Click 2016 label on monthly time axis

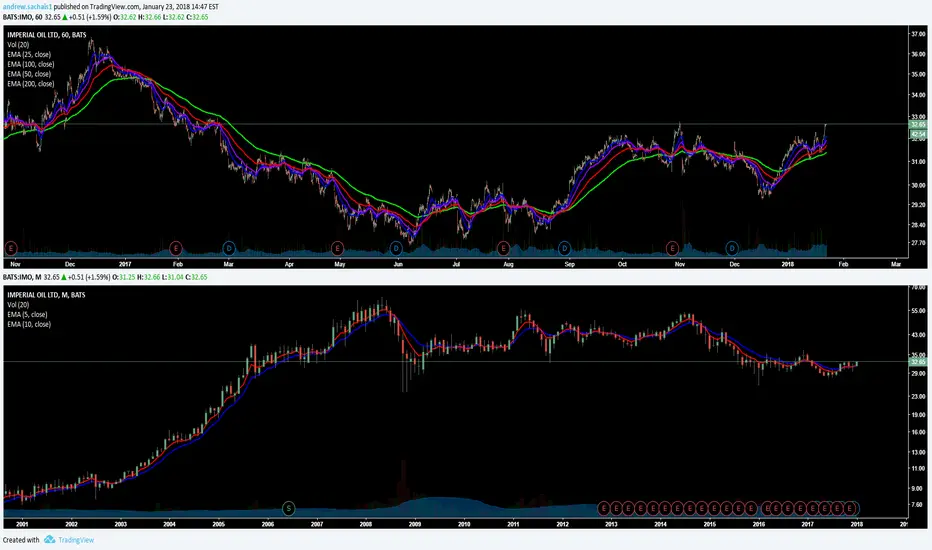758,524
